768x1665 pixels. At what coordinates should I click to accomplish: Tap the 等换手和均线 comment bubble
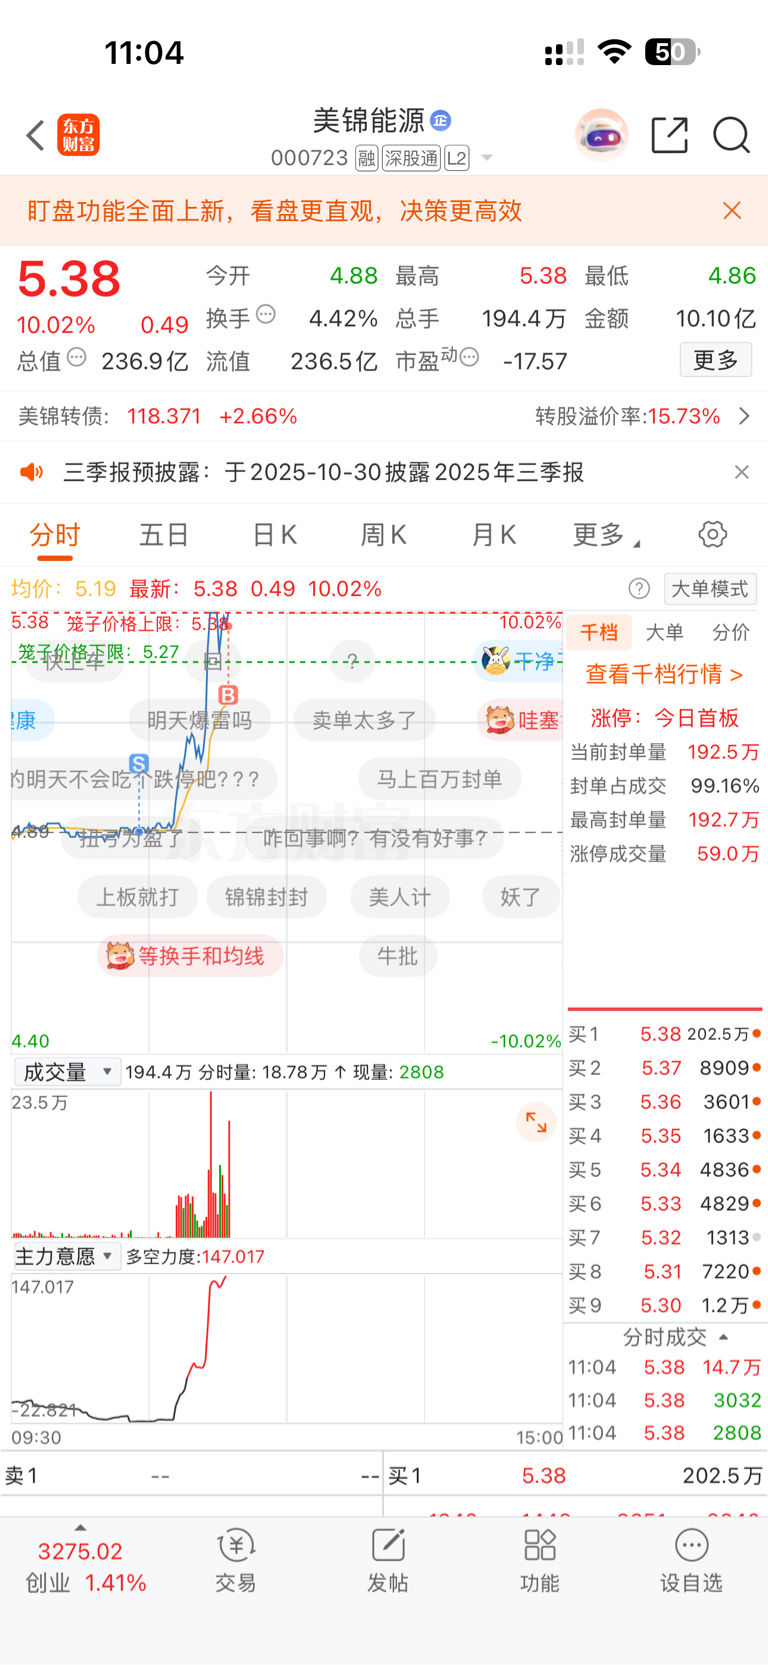(190, 956)
